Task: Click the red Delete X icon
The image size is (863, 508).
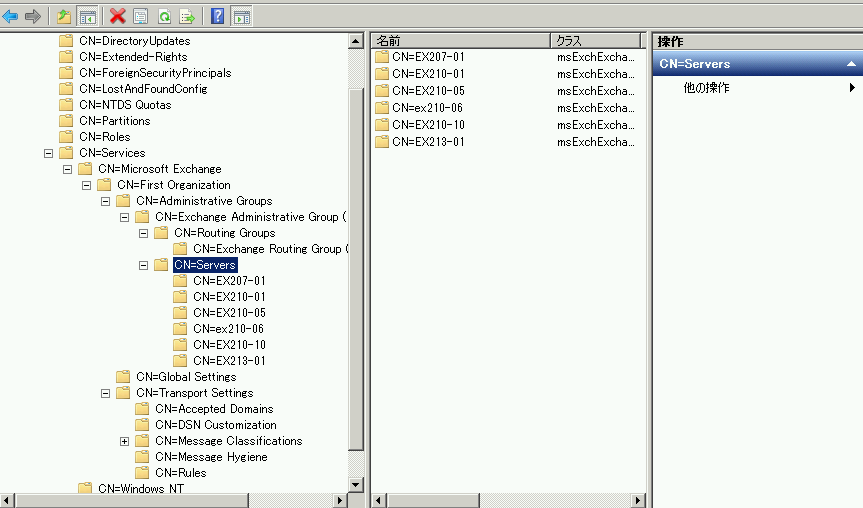Action: pyautogui.click(x=117, y=17)
